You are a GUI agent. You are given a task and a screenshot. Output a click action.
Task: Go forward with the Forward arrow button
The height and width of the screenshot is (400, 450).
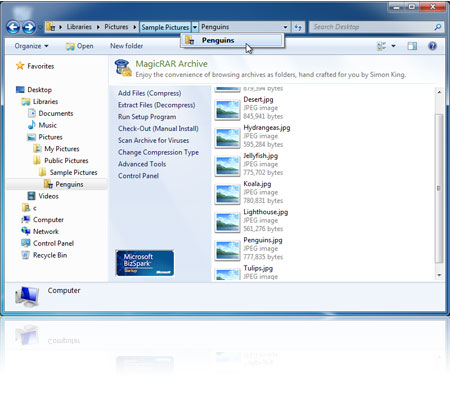29,27
